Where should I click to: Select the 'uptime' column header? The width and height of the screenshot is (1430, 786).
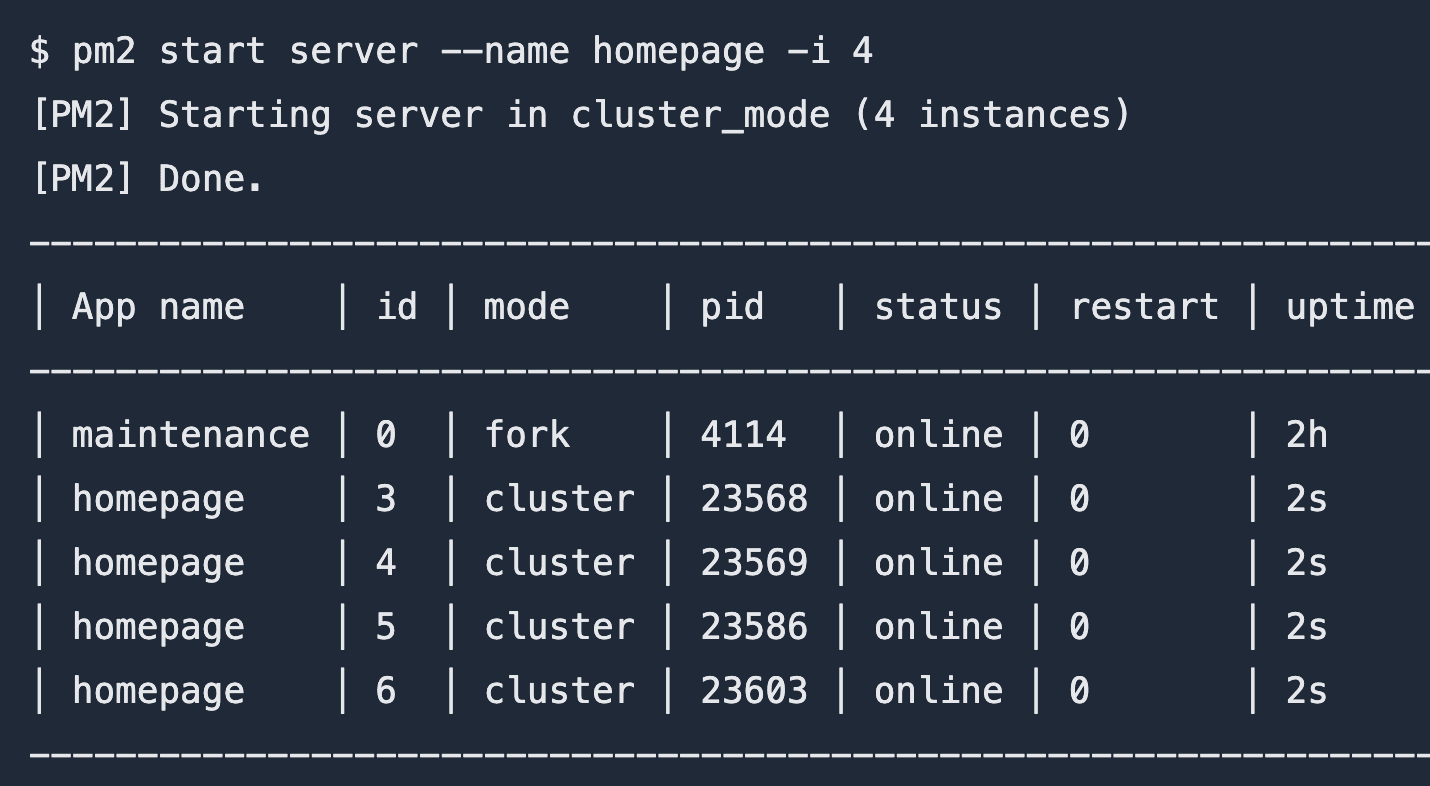1350,308
